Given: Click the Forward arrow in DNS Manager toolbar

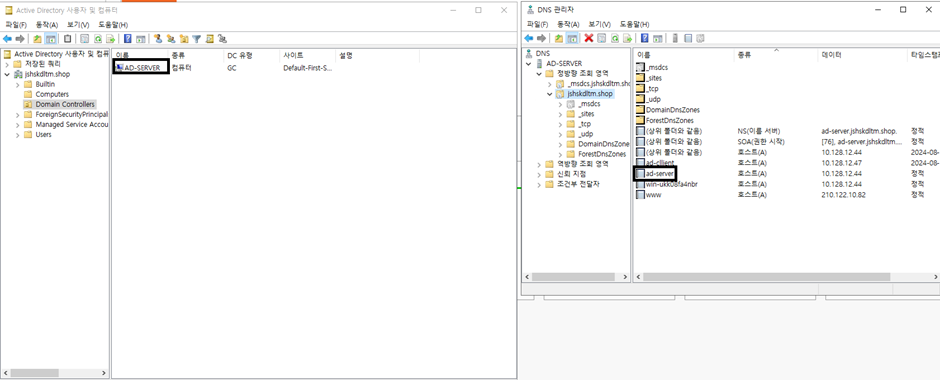Looking at the screenshot, I should pos(541,38).
